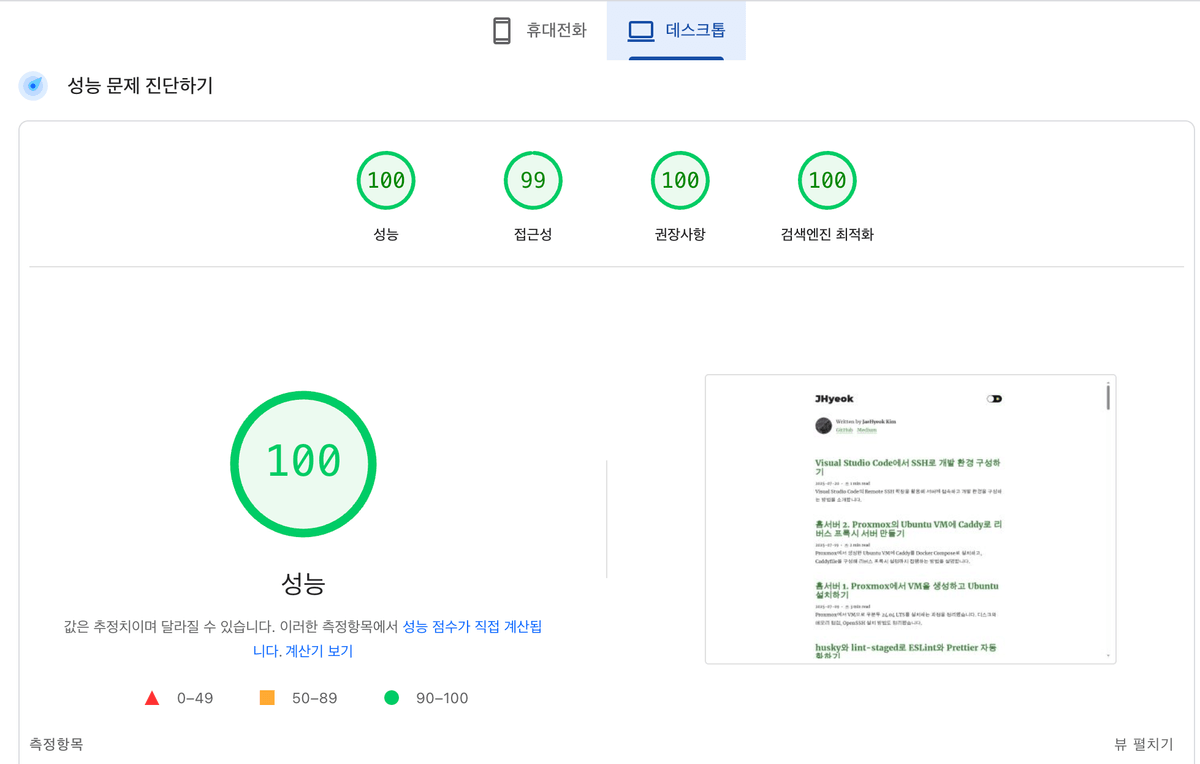Select the orange square 50–89 legend marker
The height and width of the screenshot is (764, 1200).
[x=267, y=698]
